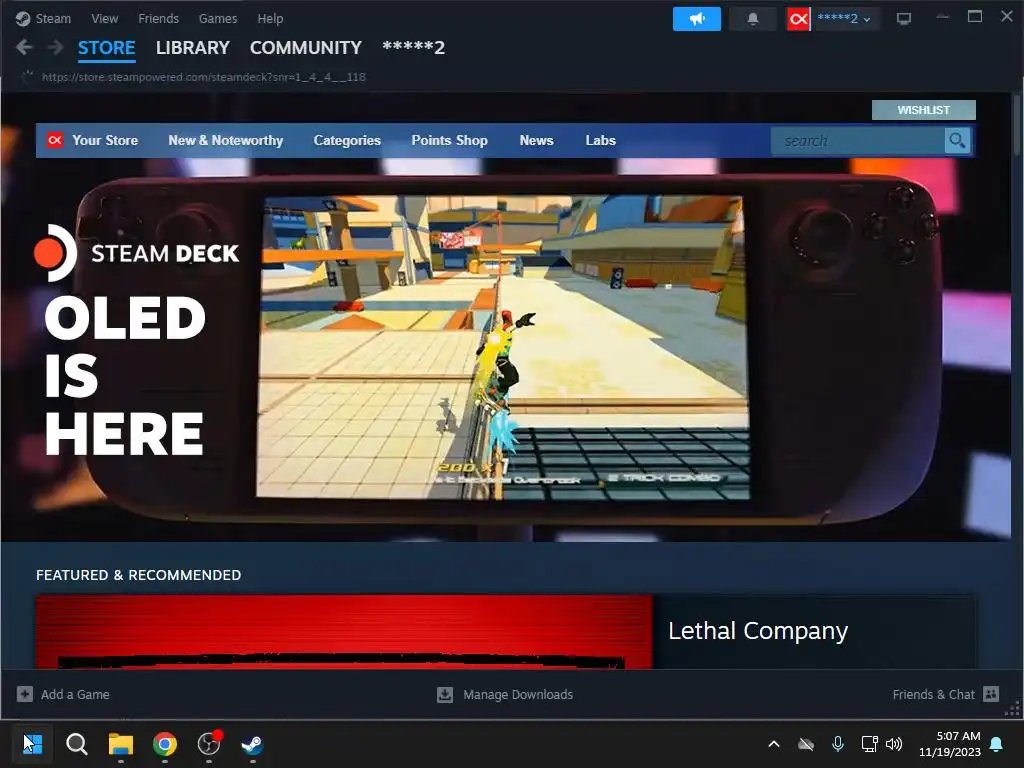The width and height of the screenshot is (1024, 768).
Task: Open the Friends menu
Action: [x=158, y=18]
